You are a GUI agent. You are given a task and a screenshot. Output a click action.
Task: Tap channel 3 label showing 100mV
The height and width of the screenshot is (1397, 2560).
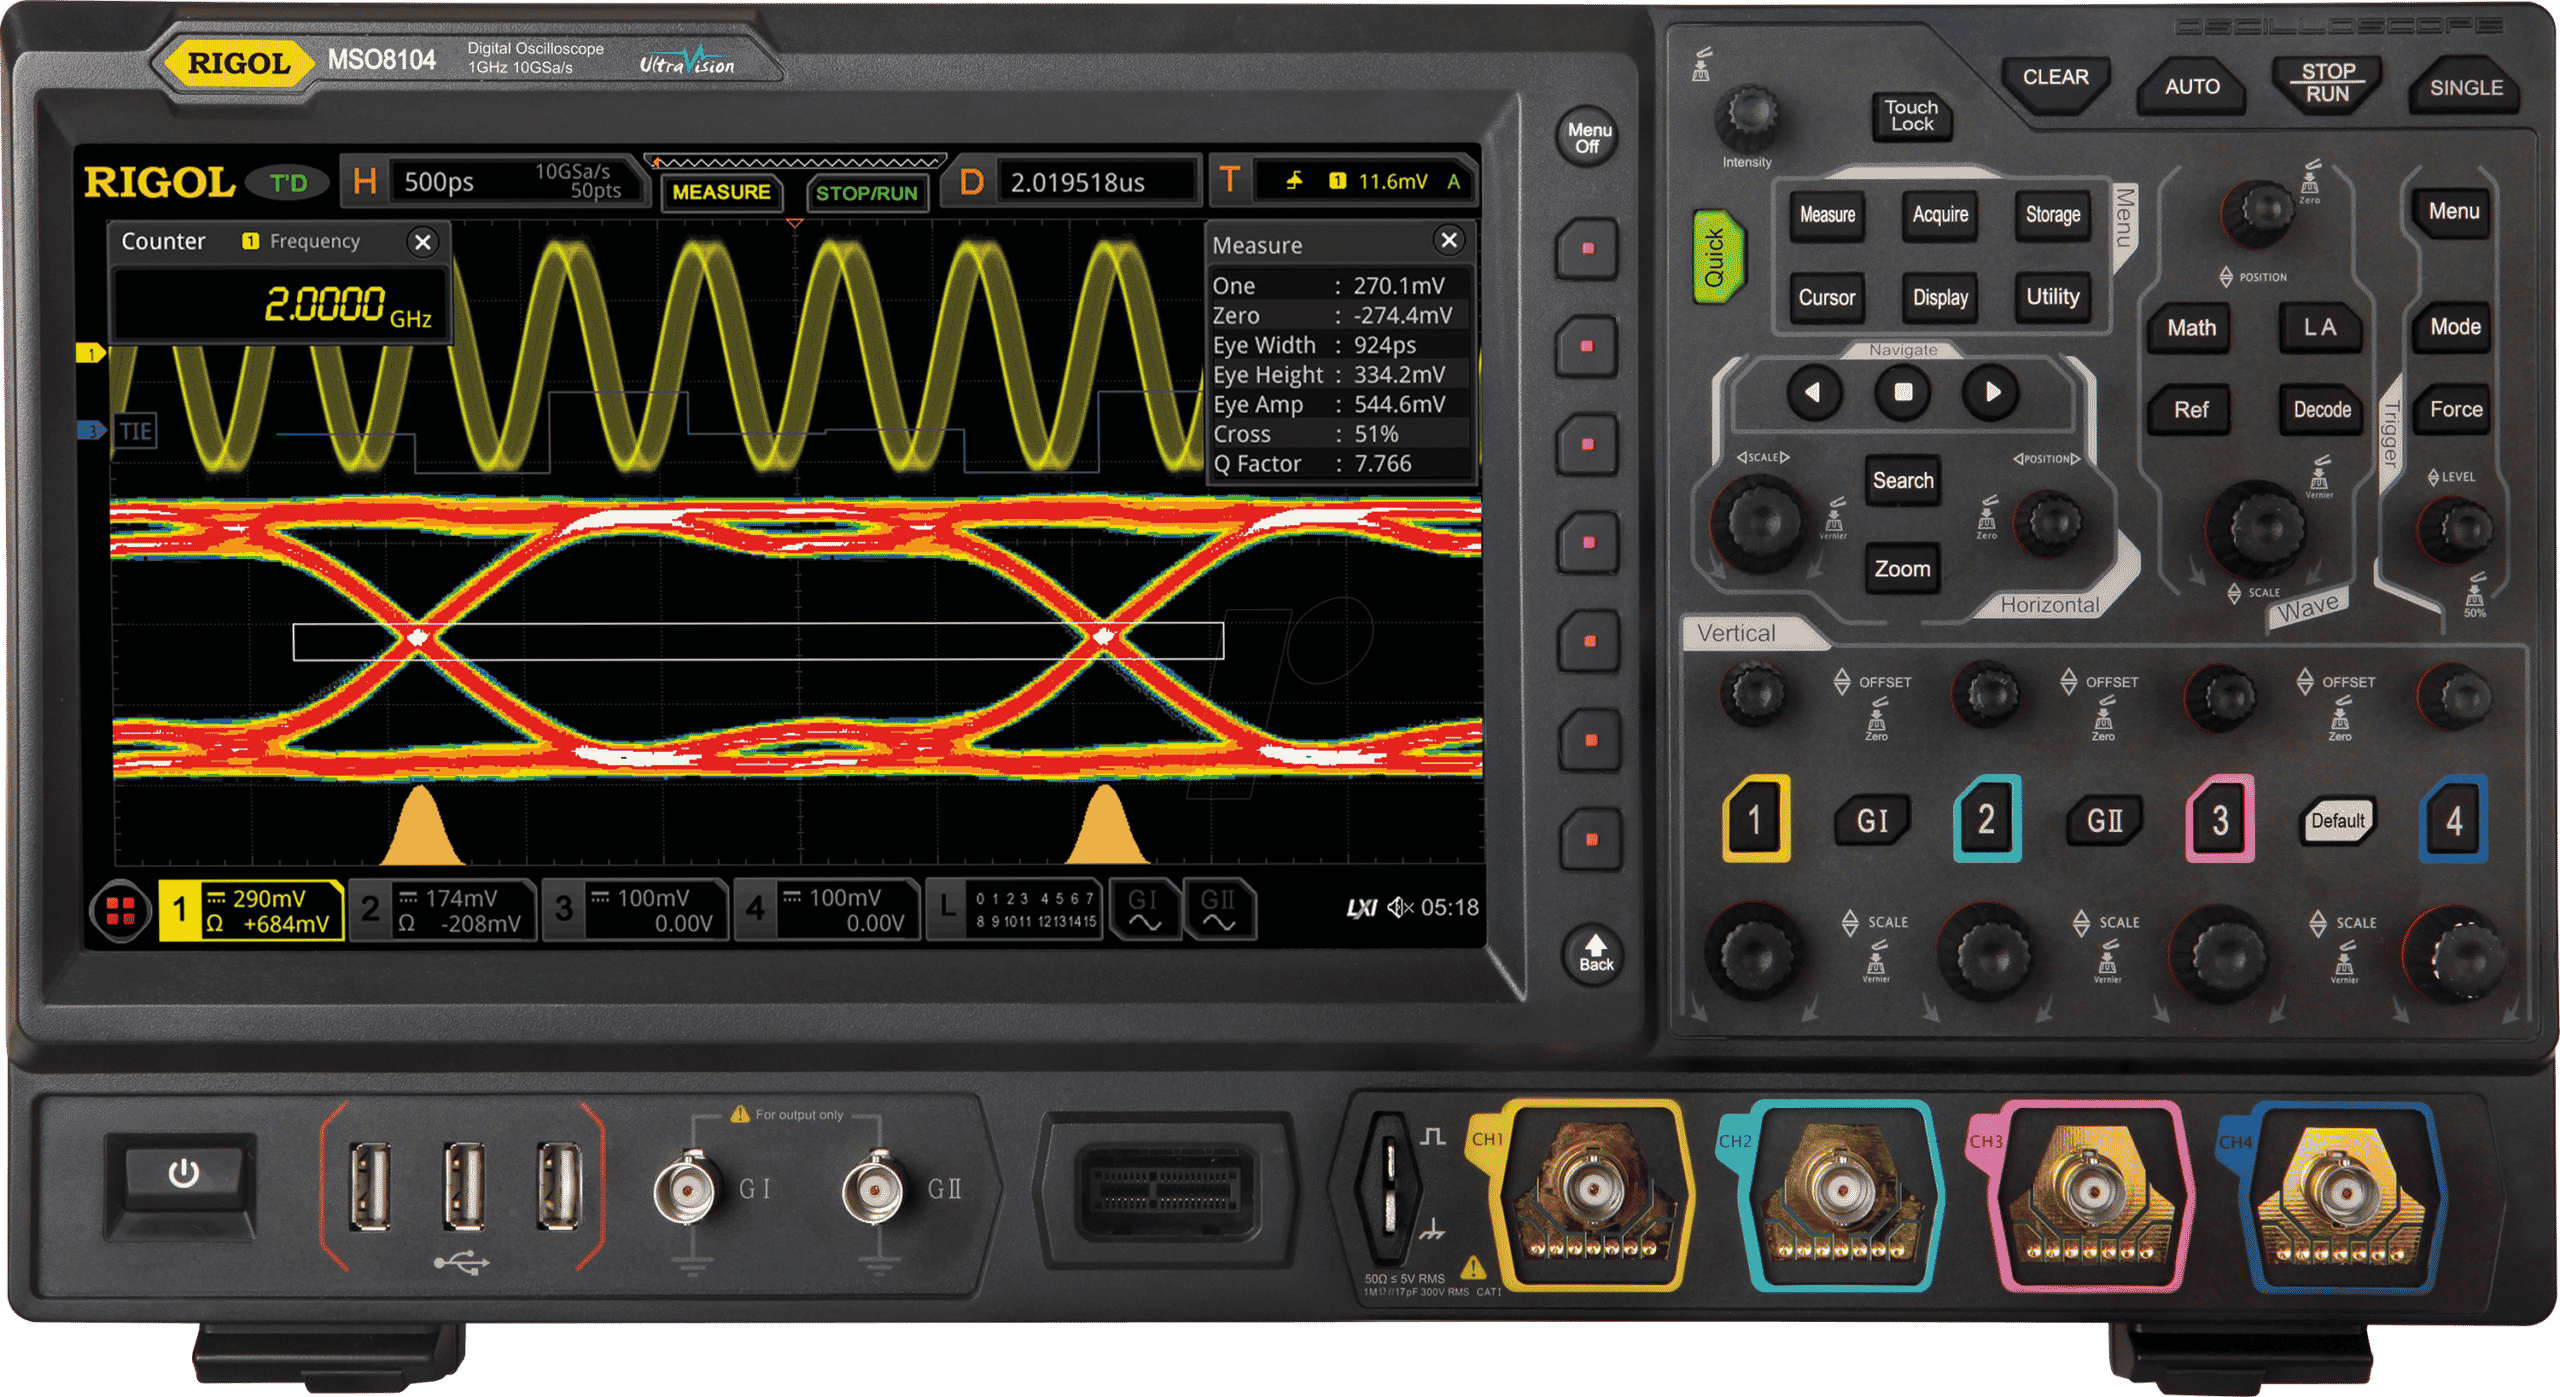click(634, 911)
